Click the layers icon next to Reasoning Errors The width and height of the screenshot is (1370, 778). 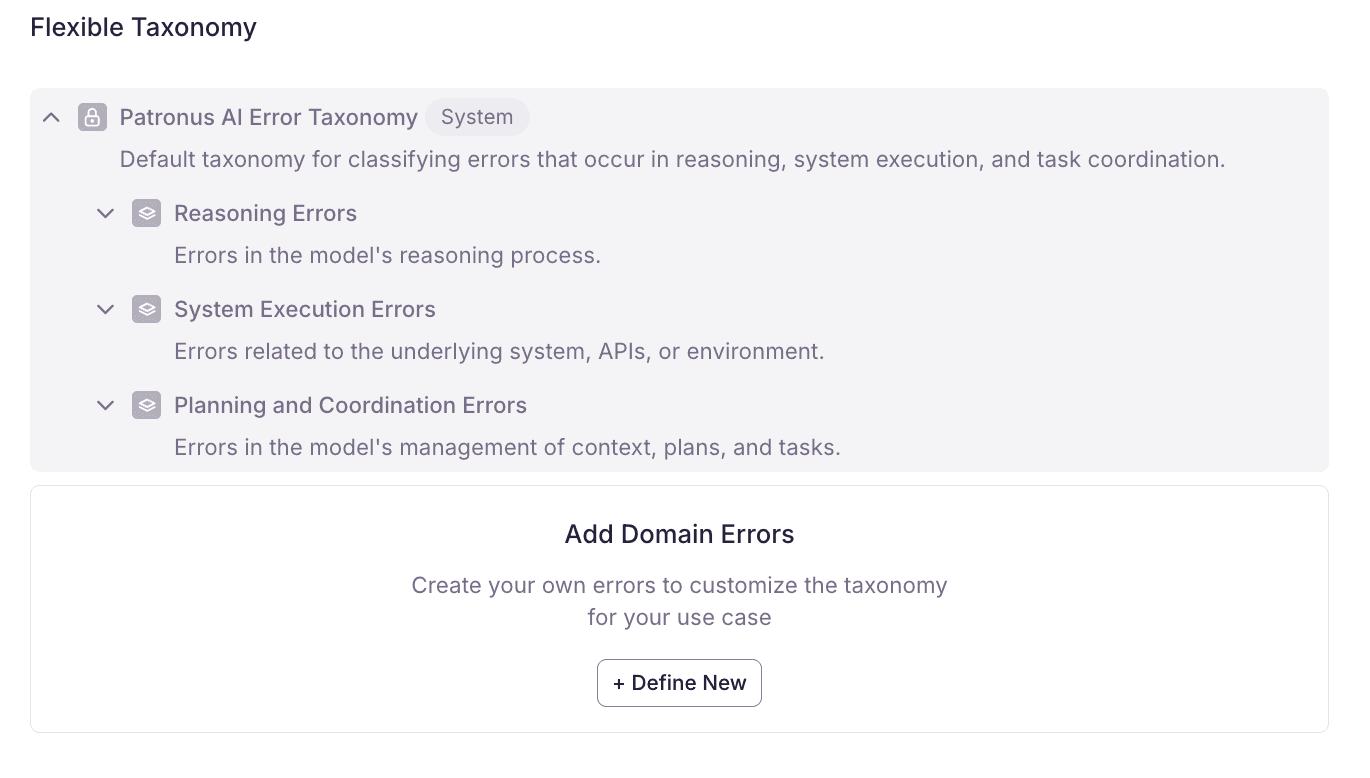point(146,213)
